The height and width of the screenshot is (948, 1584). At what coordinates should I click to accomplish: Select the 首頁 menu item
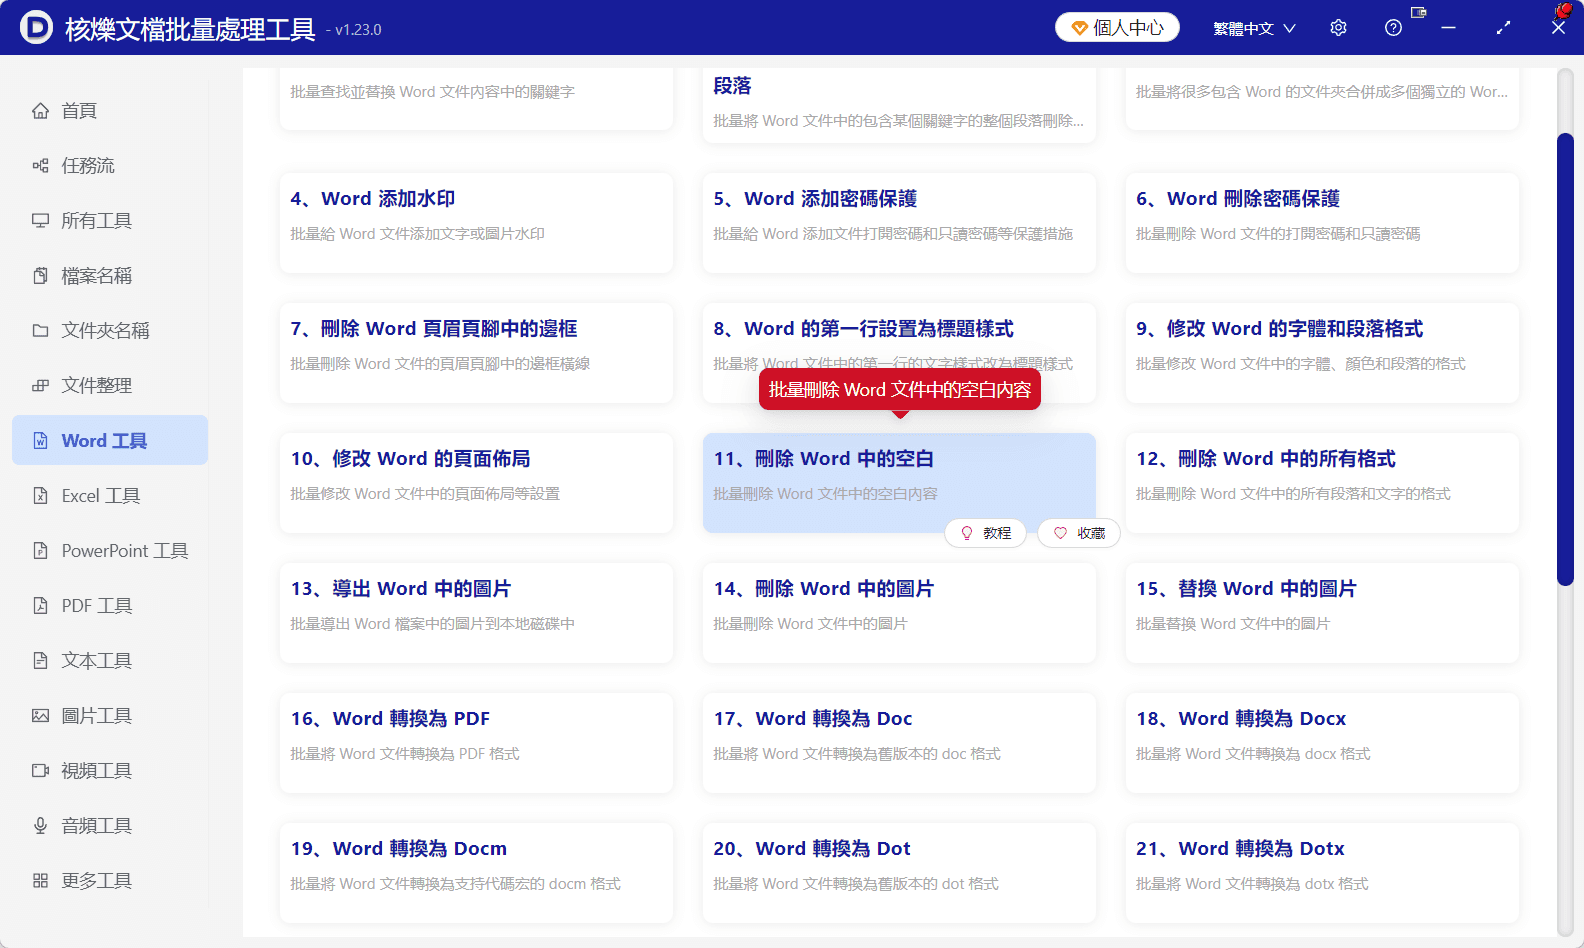pos(110,111)
